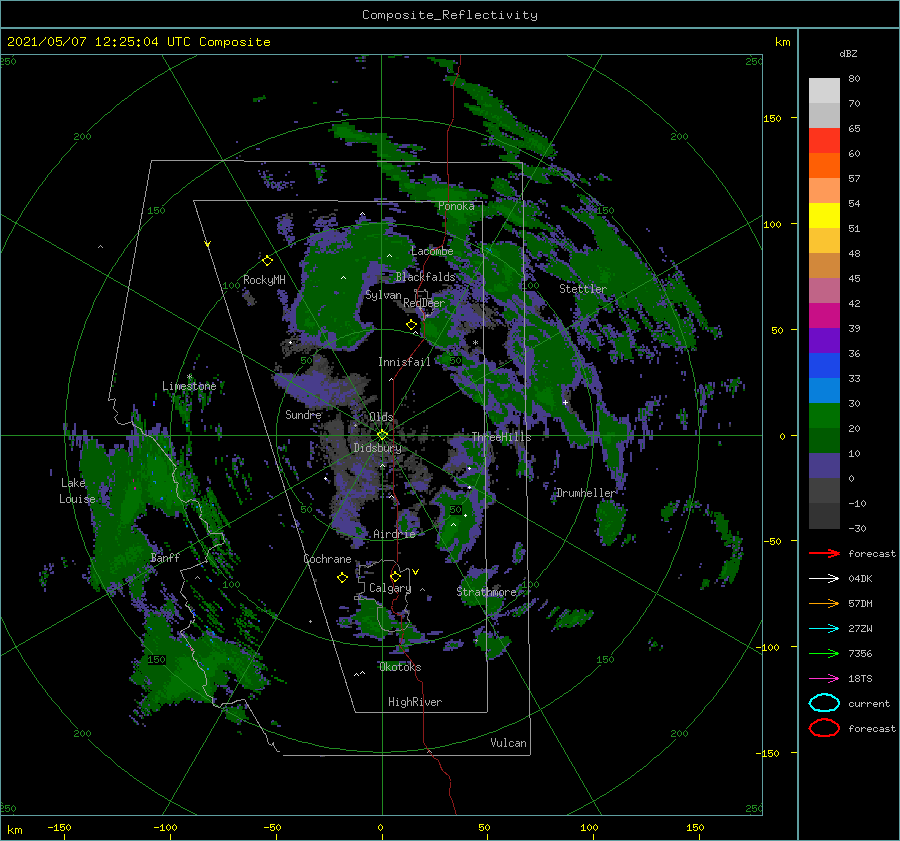Viewport: 900px width, 841px height.
Task: Click the Limestone label on the map
Action: click(x=189, y=386)
